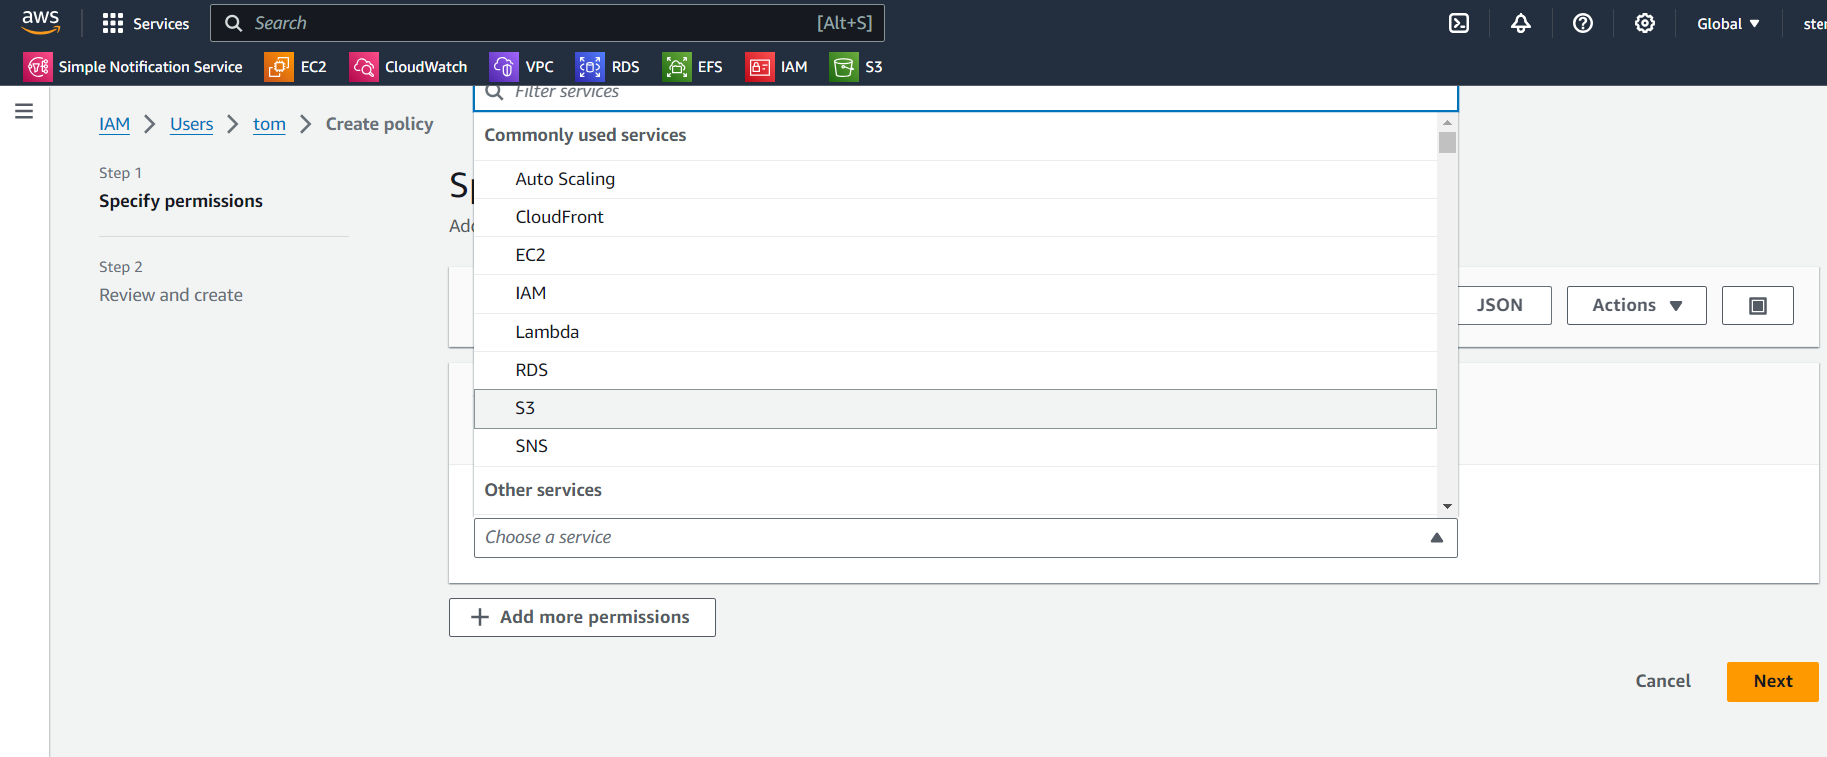Click the square panel icon beside Actions
This screenshot has height=757, width=1827.
click(1757, 306)
